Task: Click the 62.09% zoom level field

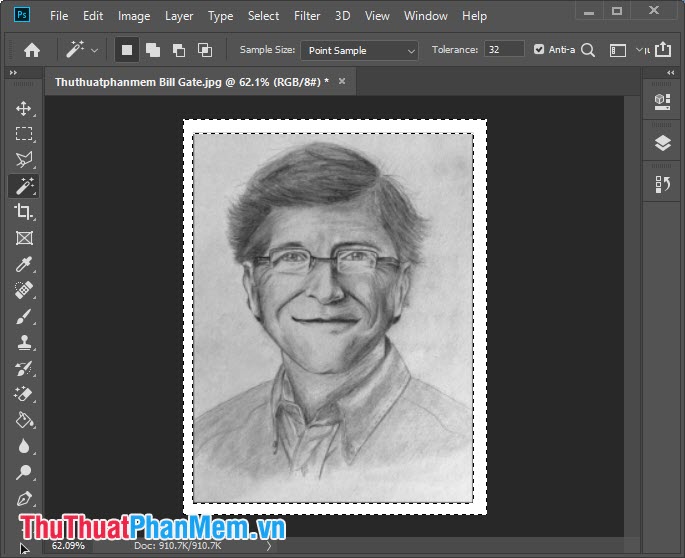Action: coord(68,546)
